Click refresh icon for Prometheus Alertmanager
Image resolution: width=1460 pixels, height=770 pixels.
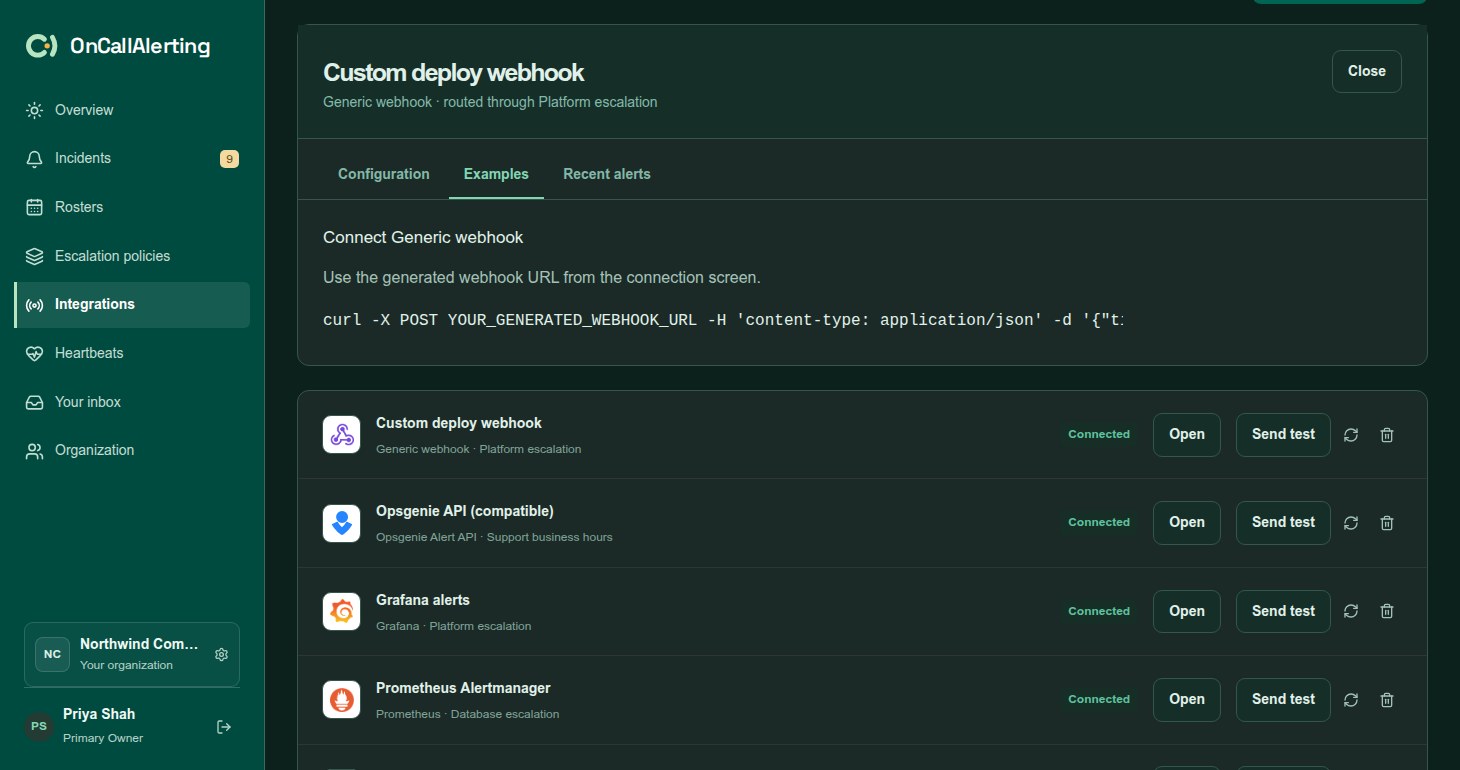1351,700
